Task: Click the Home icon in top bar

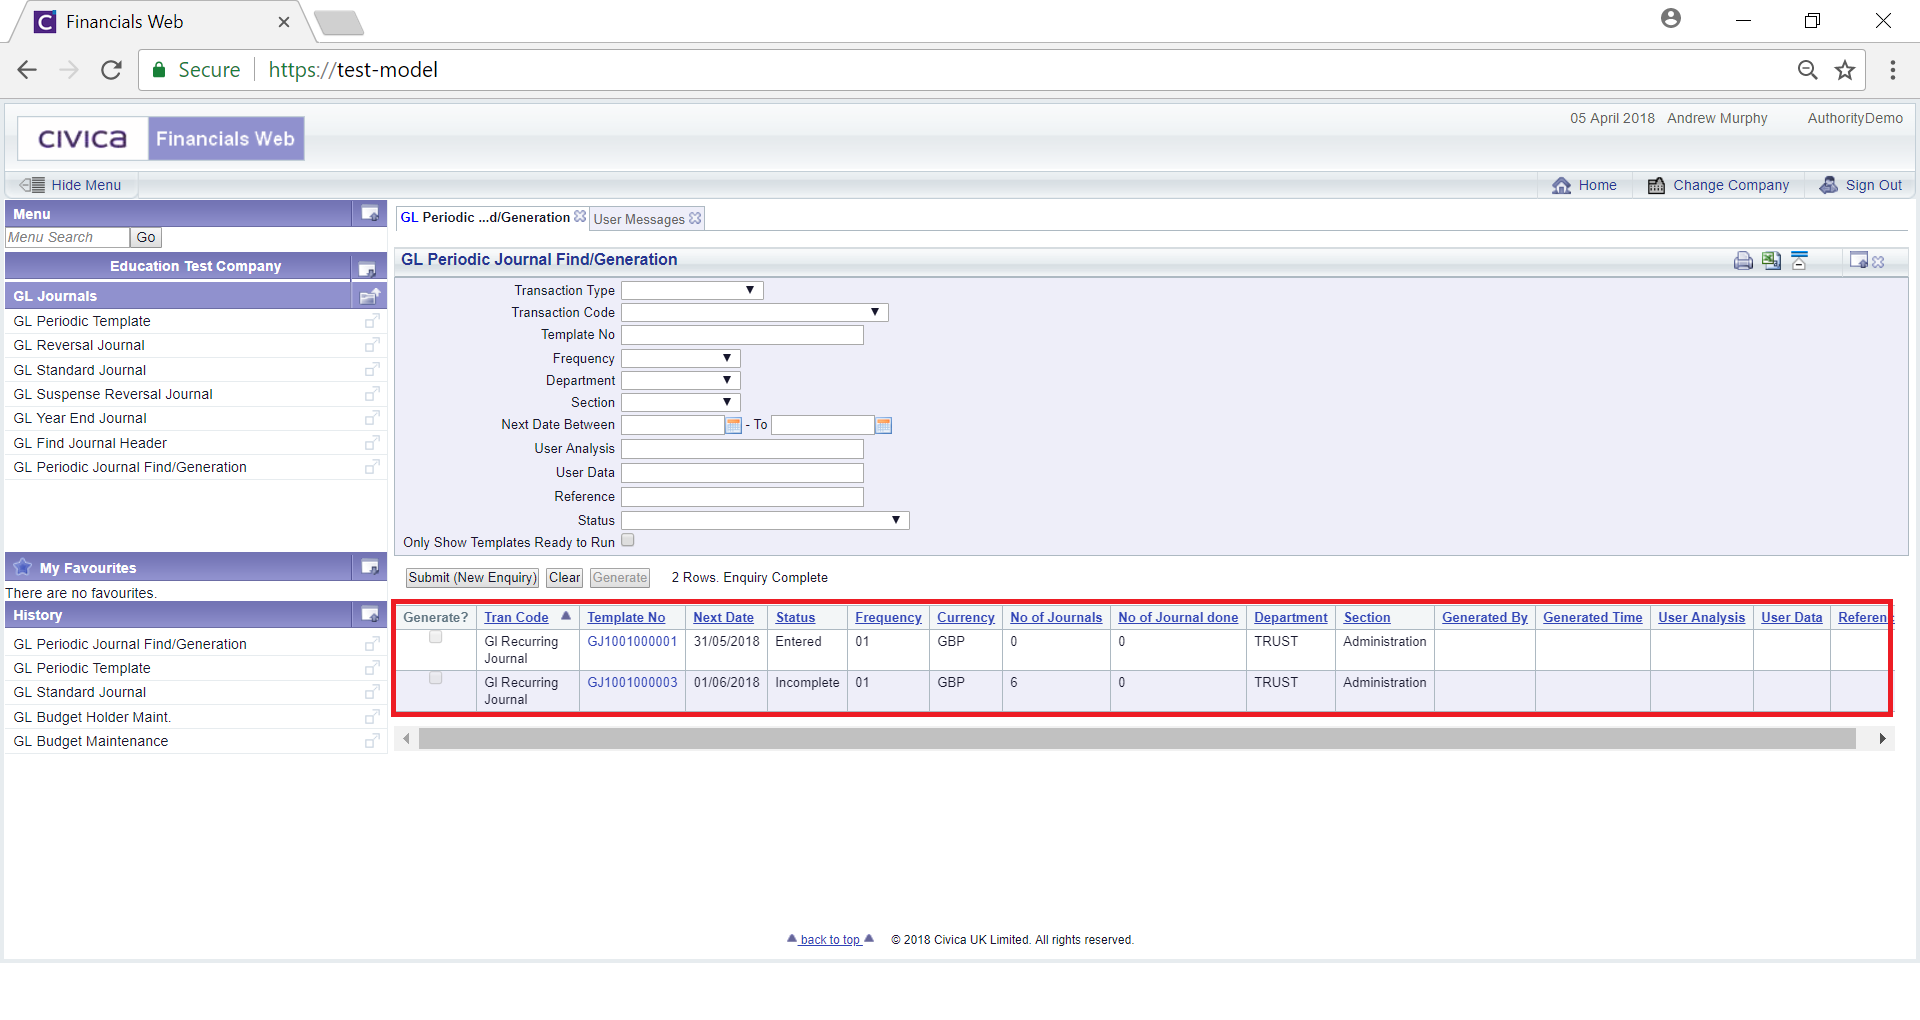Action: pos(1561,186)
